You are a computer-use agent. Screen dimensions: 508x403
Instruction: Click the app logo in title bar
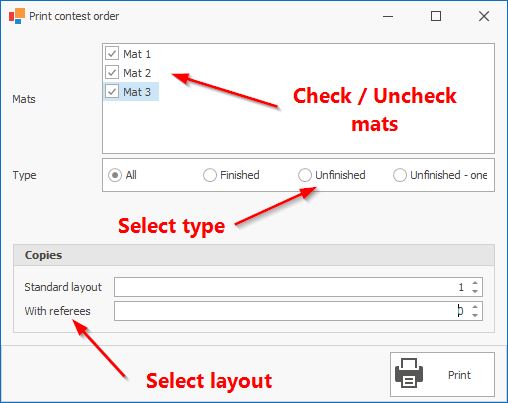click(x=17, y=16)
